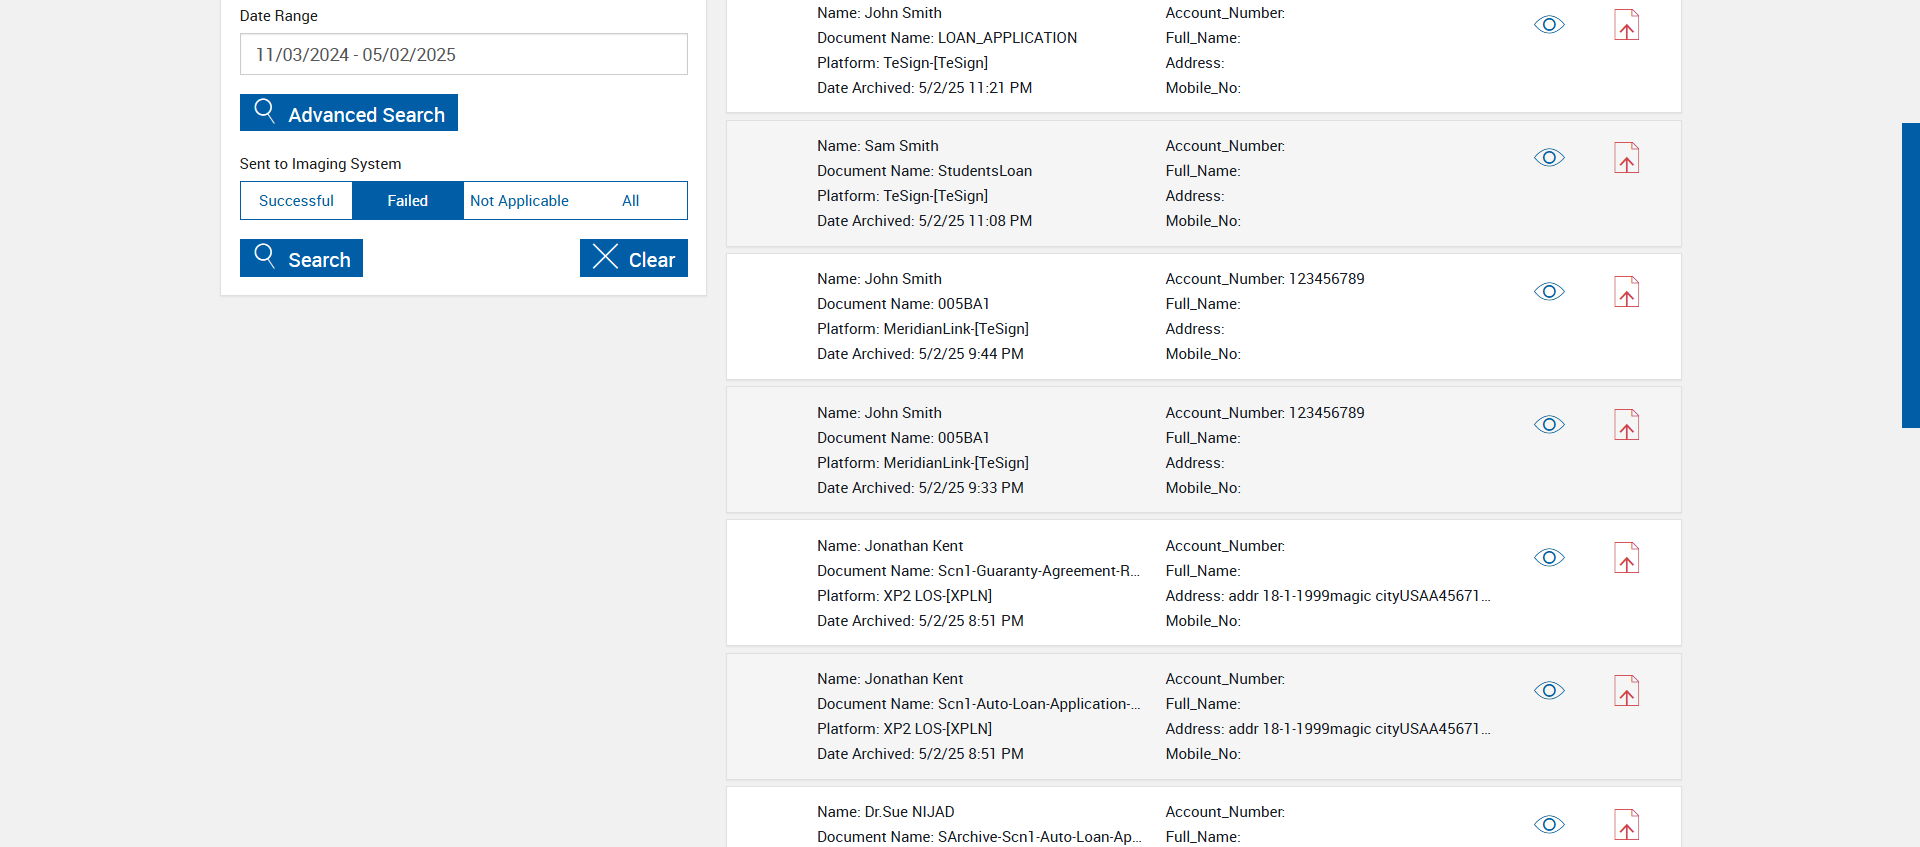Filter by Successful imaging status
The width and height of the screenshot is (1920, 847).
tap(296, 200)
